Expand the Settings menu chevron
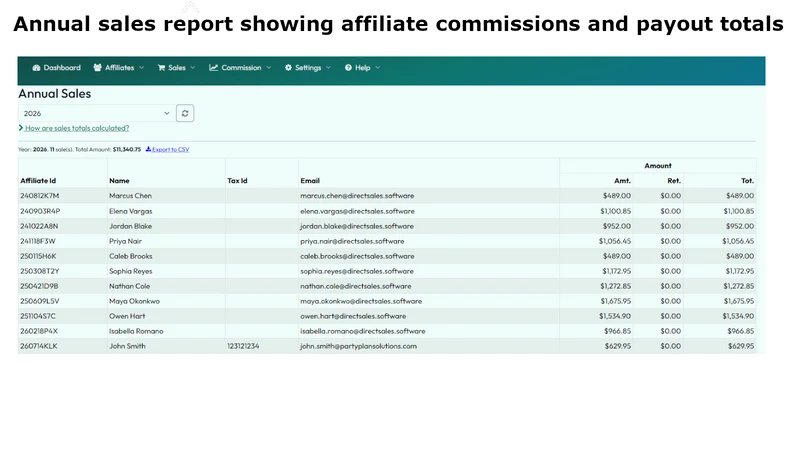The width and height of the screenshot is (800, 450). point(329,68)
